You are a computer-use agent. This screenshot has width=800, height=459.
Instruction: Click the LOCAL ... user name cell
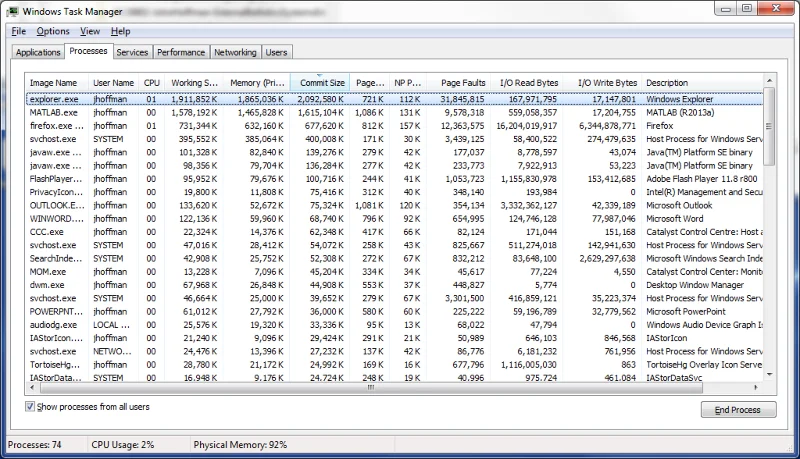[x=111, y=324]
